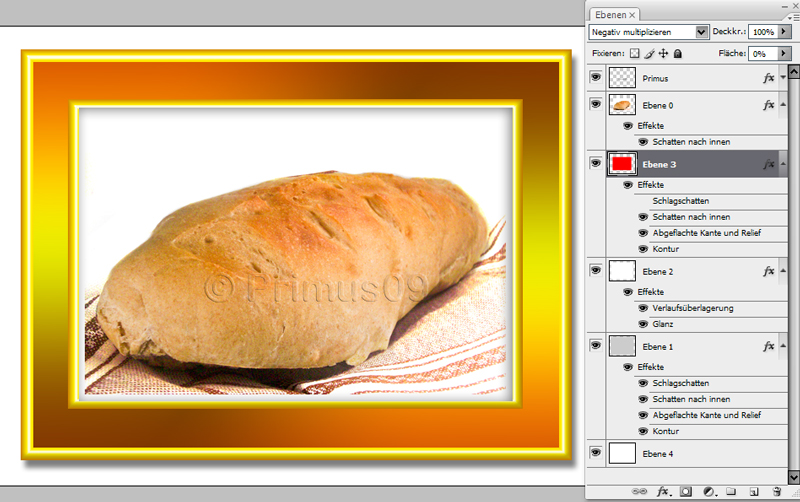Enable lock transparent pixels
The image size is (800, 502).
pyautogui.click(x=634, y=53)
